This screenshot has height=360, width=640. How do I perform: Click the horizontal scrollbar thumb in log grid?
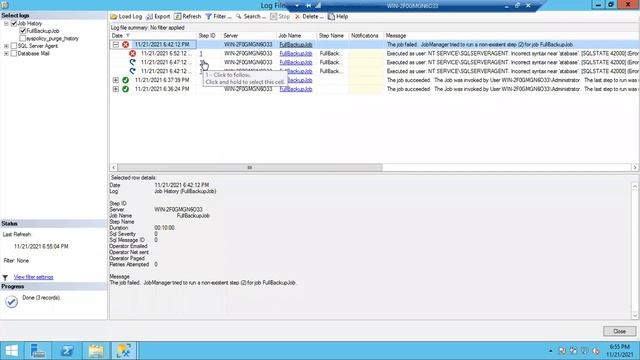point(249,167)
